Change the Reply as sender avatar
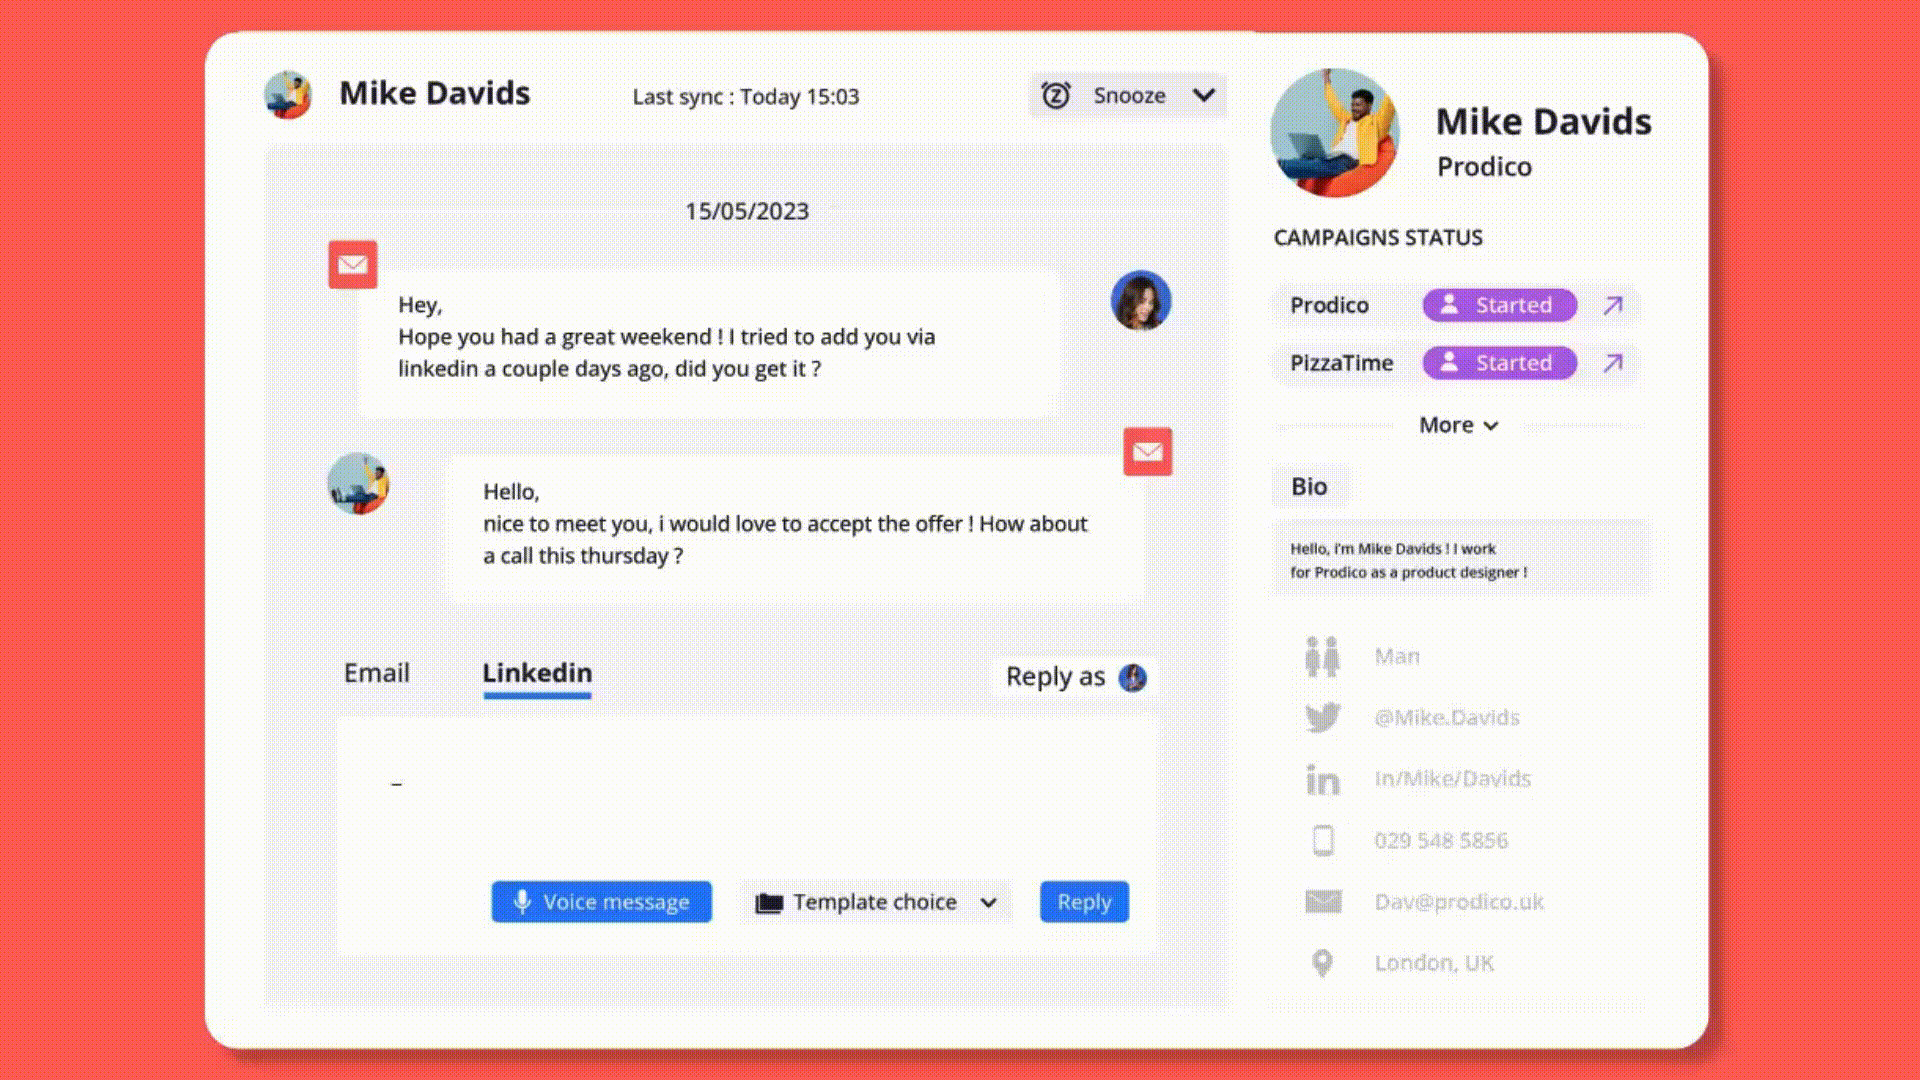1920x1080 pixels. pyautogui.click(x=1132, y=678)
